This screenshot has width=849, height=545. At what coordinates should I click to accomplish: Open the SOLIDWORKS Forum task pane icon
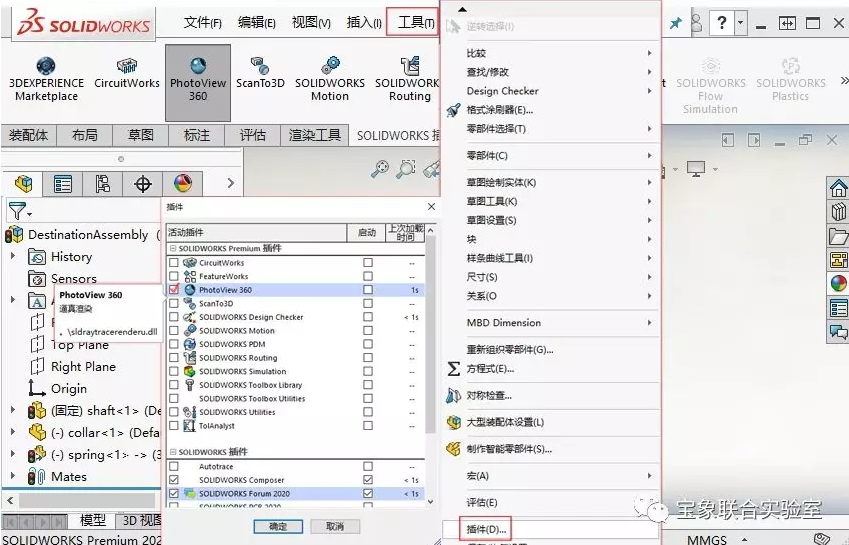click(x=838, y=331)
